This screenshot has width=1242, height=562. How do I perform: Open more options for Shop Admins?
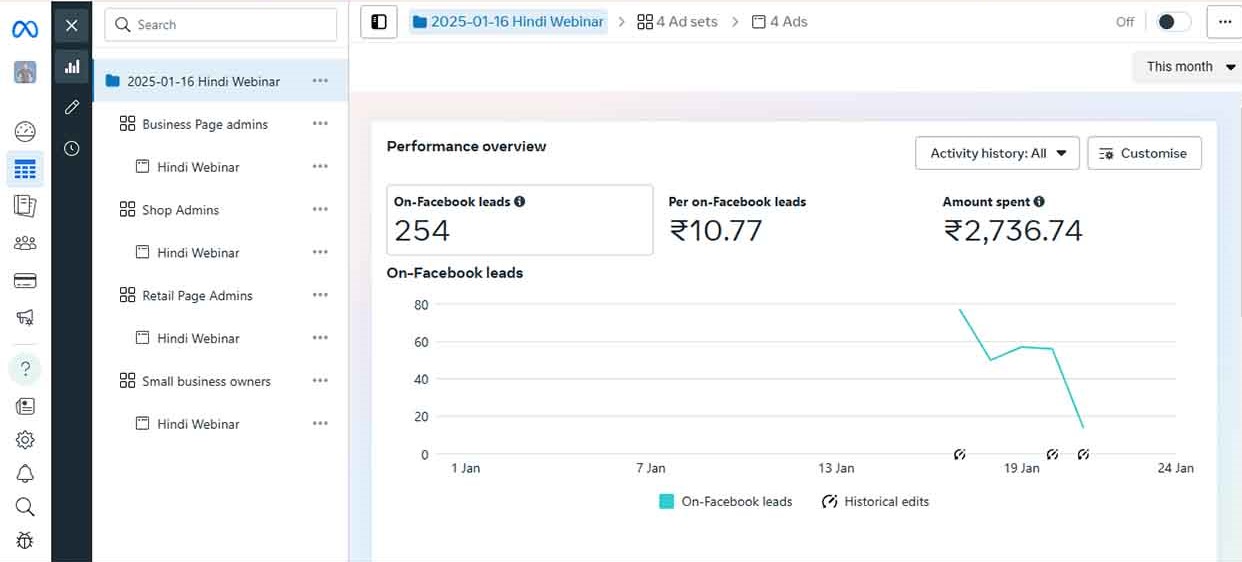tap(320, 210)
